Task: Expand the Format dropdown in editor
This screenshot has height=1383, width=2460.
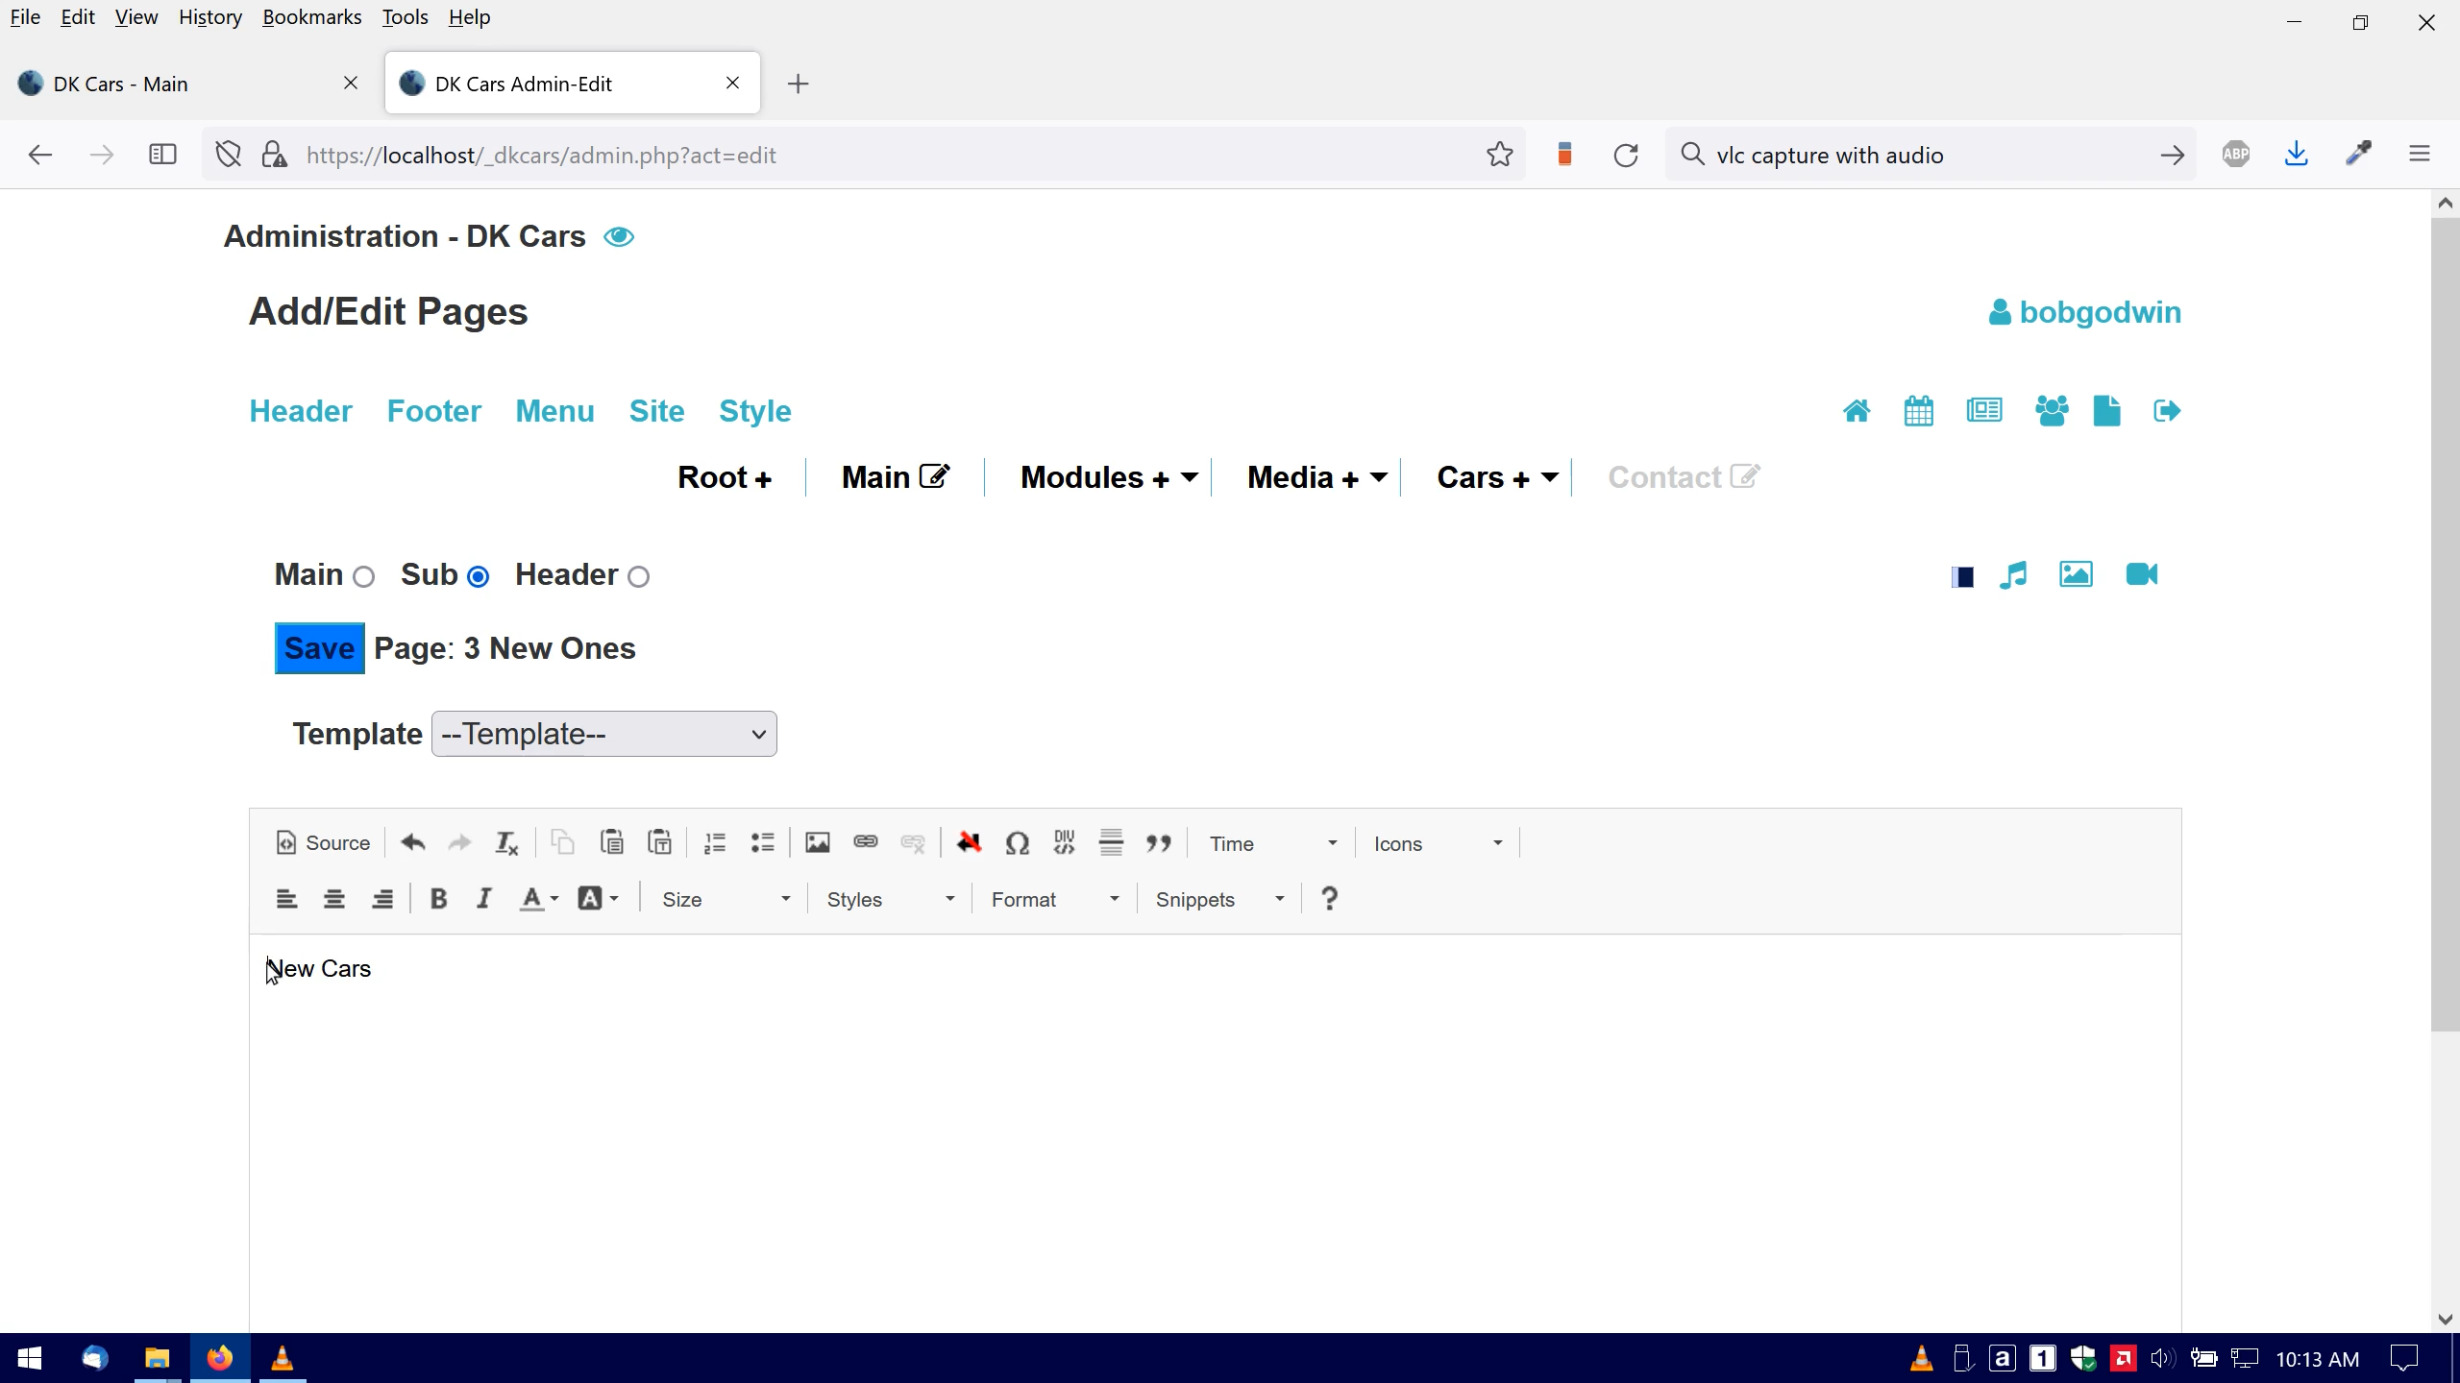Action: 1054,899
